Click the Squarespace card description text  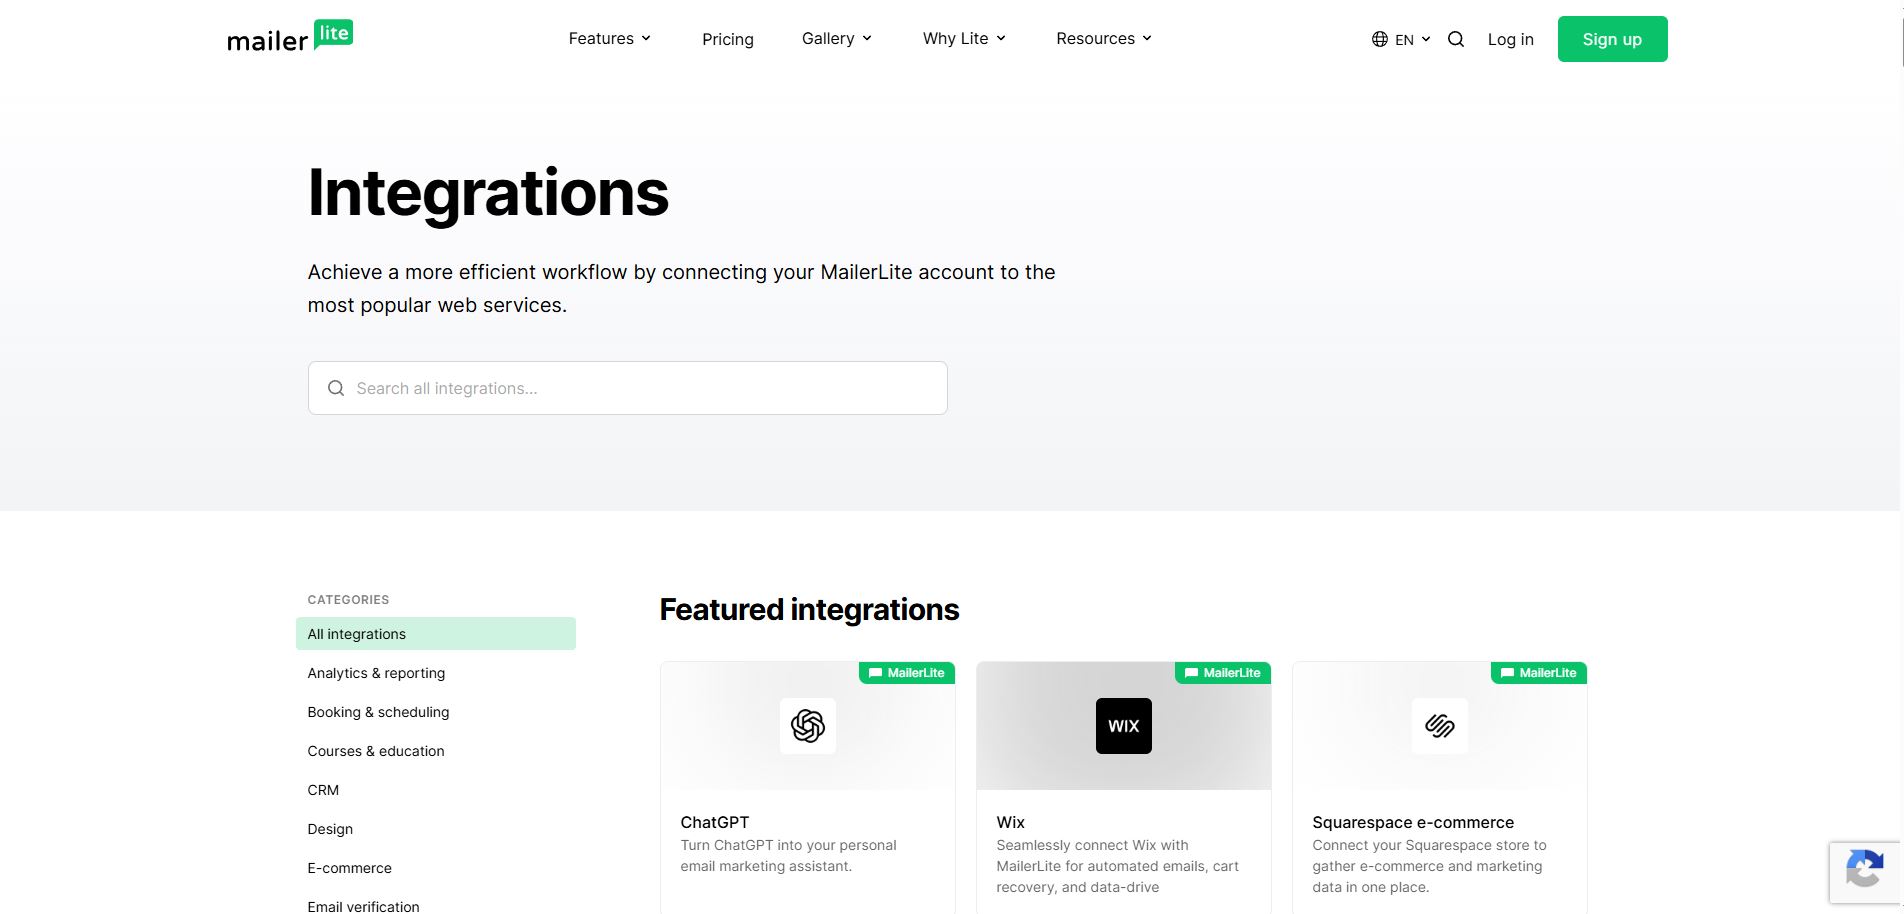(x=1429, y=866)
